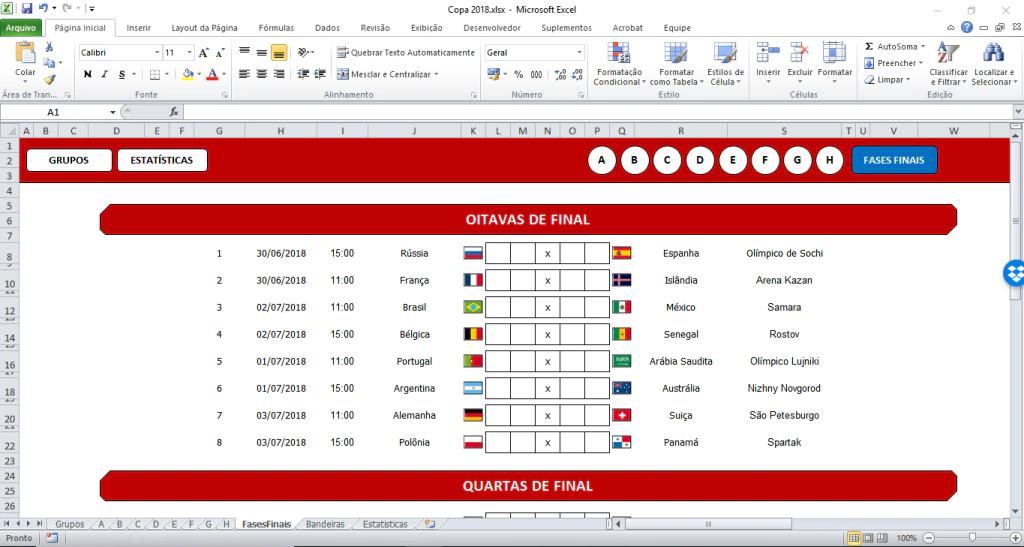Click the score box next to Rússia flag
The image size is (1024, 547).
pyautogui.click(x=498, y=253)
